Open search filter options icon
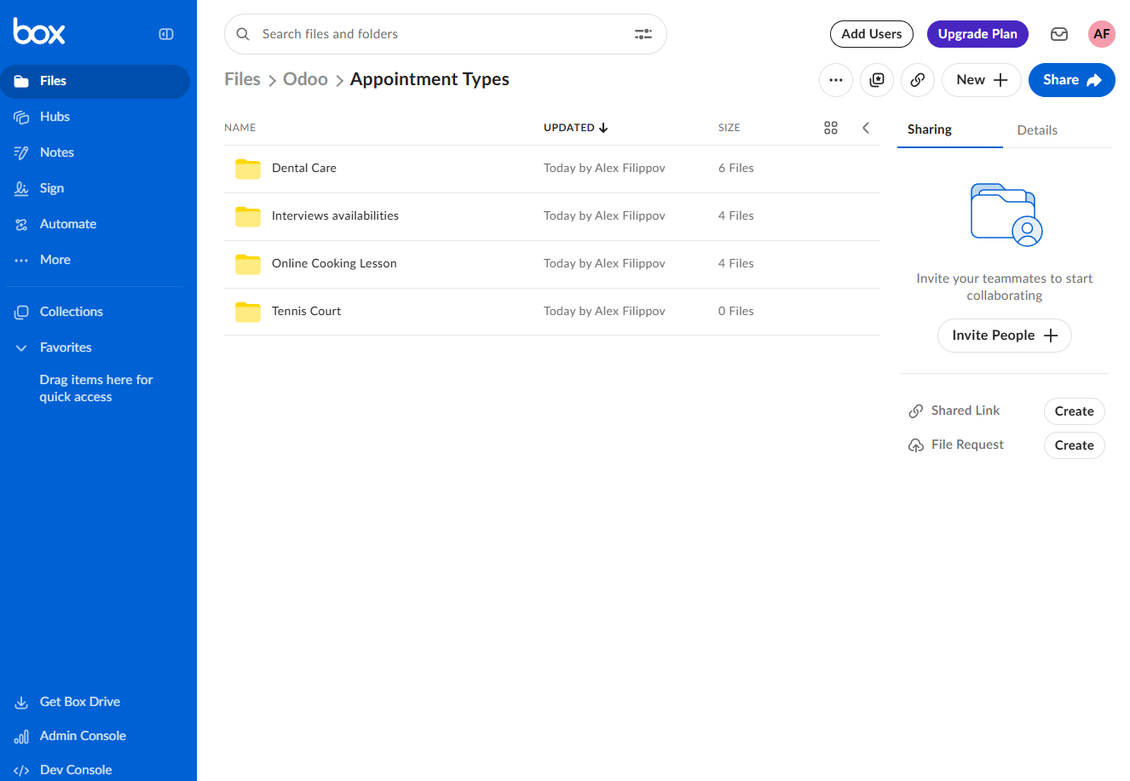Image resolution: width=1130 pixels, height=781 pixels. pyautogui.click(x=643, y=34)
